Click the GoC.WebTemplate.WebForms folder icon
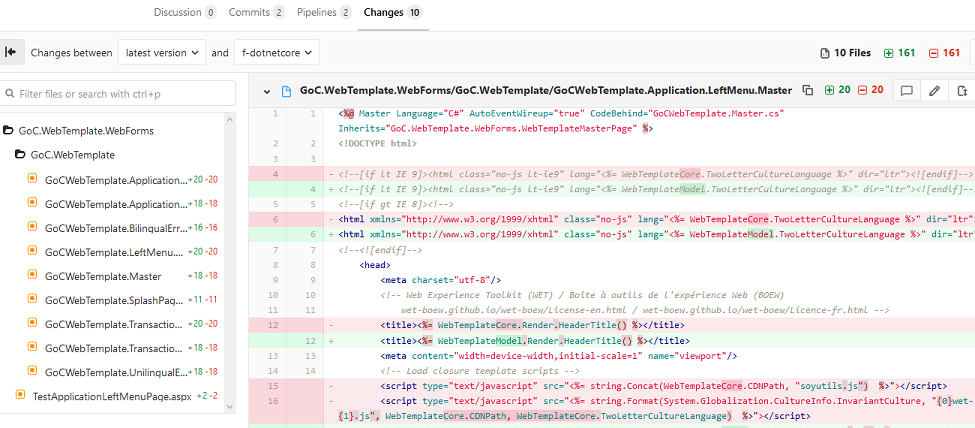This screenshot has height=428, width=975. 8,131
